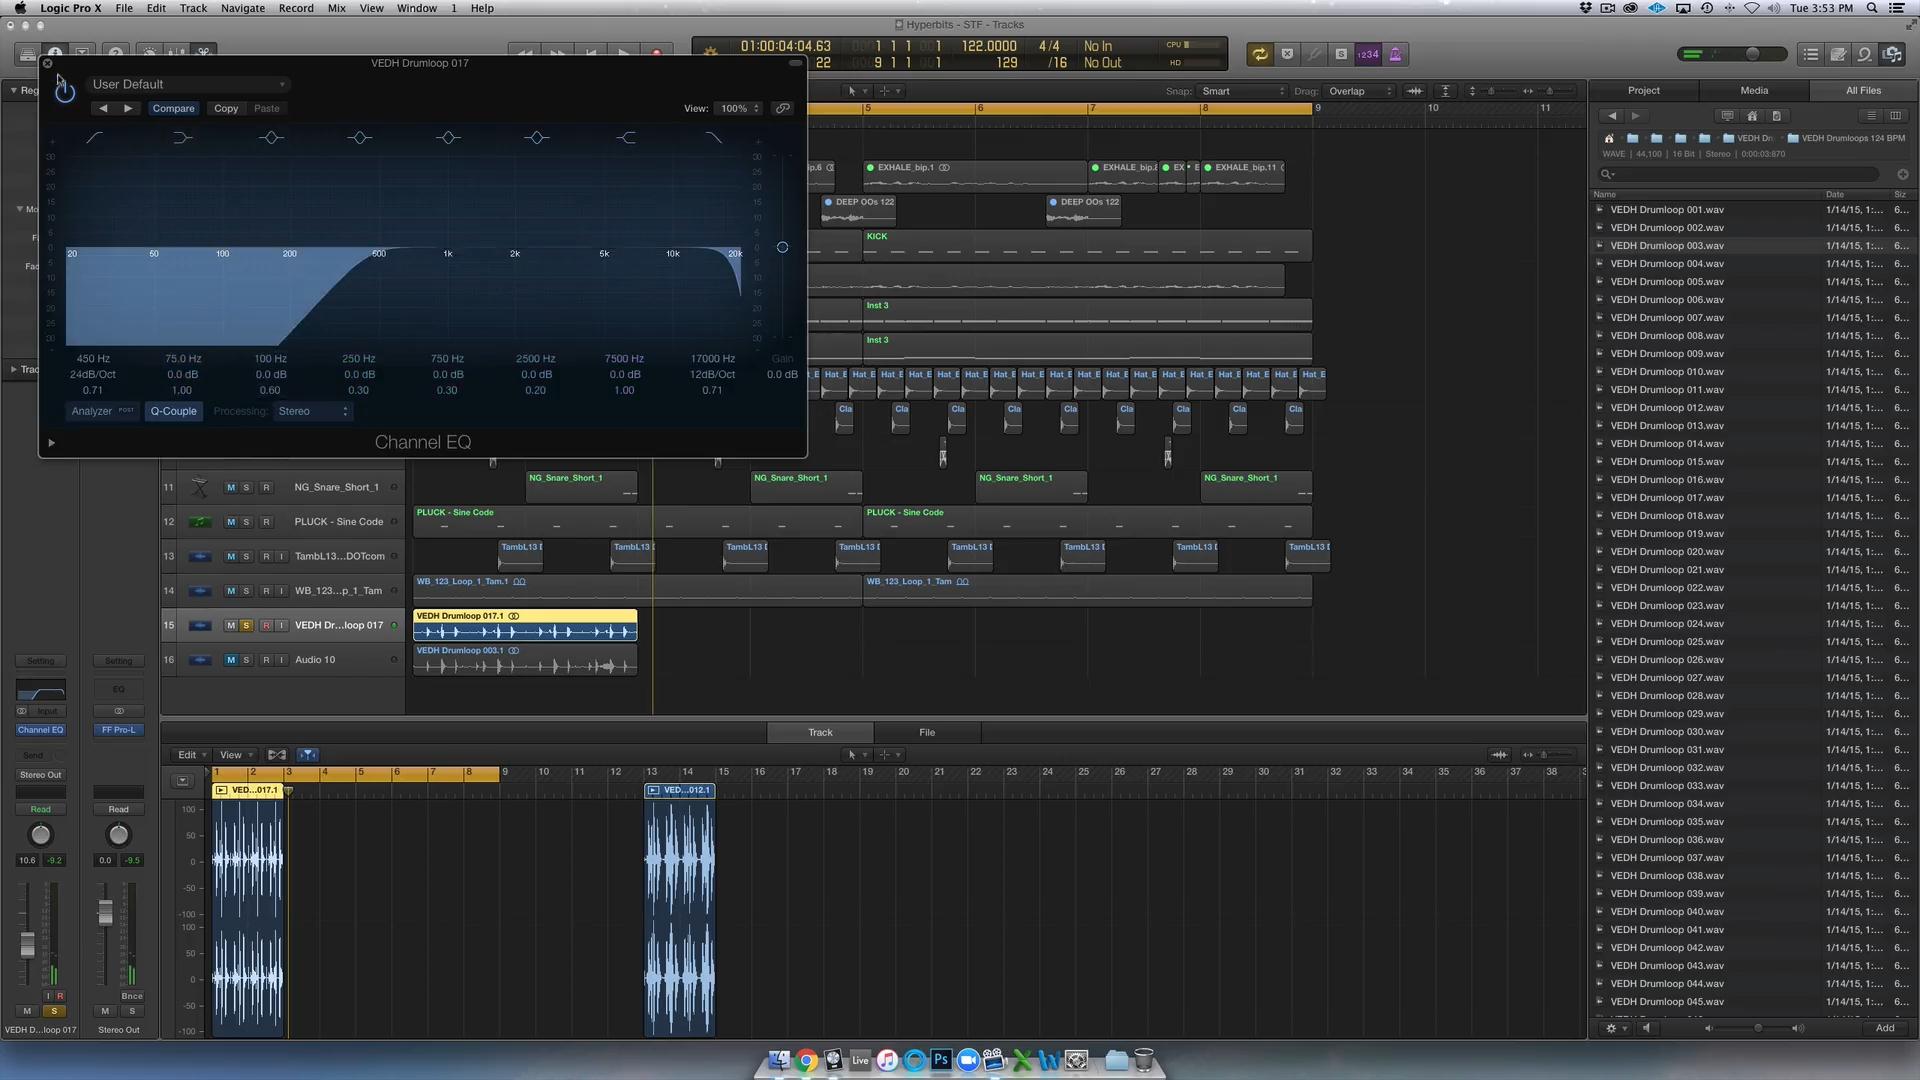Viewport: 1920px width, 1080px height.
Task: Open the Navigate menu
Action: point(243,8)
